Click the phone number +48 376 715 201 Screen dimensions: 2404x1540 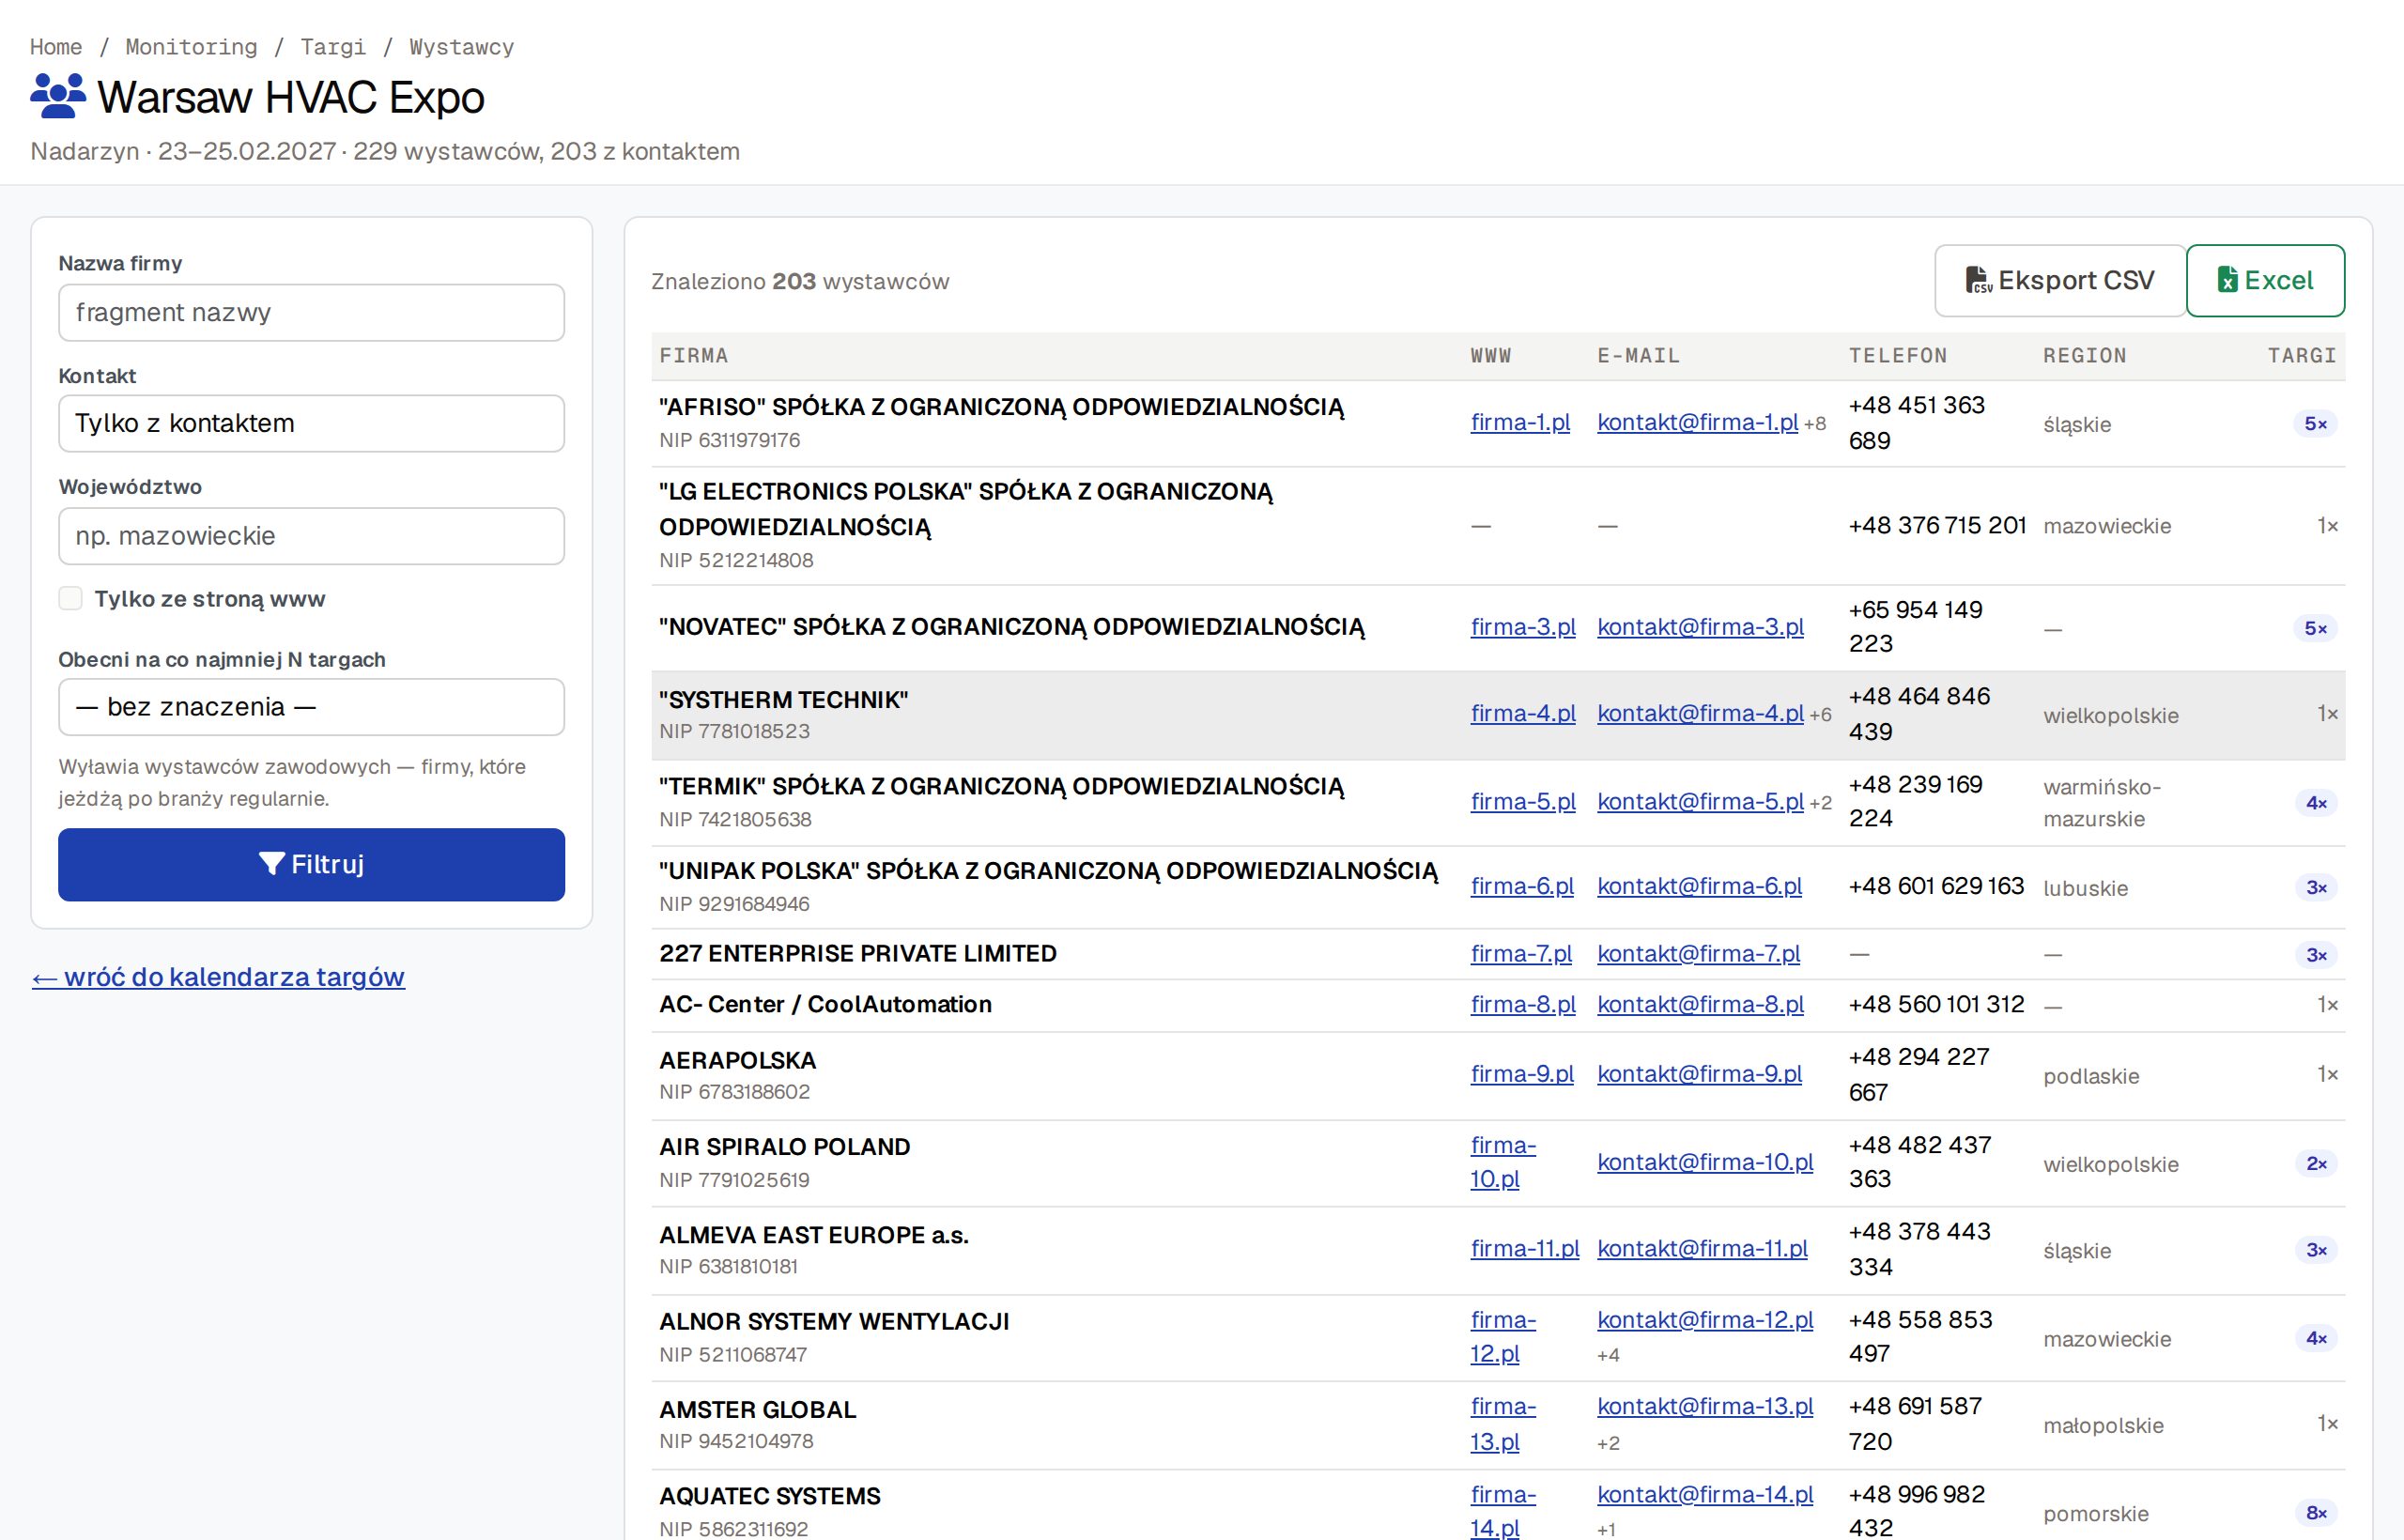pos(1937,525)
